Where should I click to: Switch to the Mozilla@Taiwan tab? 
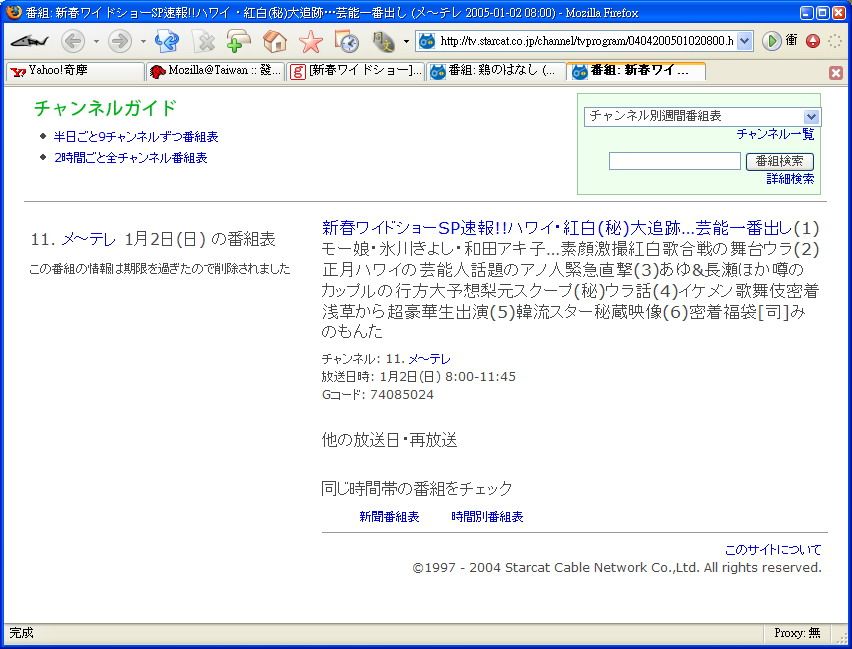click(x=215, y=71)
